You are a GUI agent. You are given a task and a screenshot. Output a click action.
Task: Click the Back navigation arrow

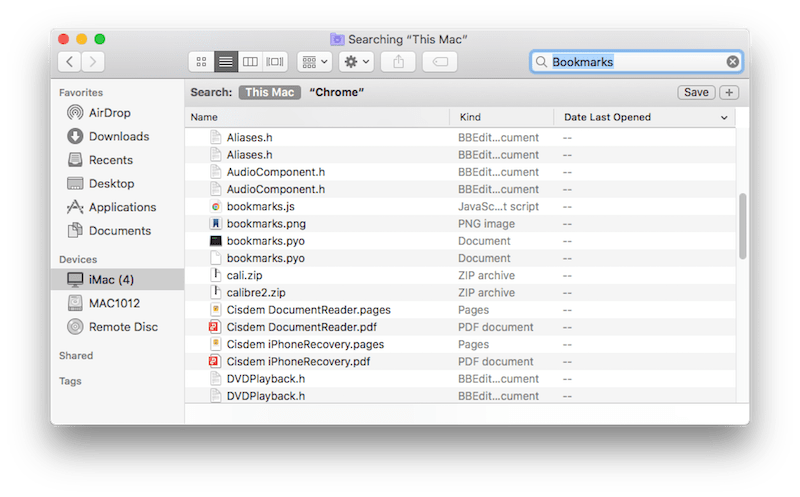(70, 62)
